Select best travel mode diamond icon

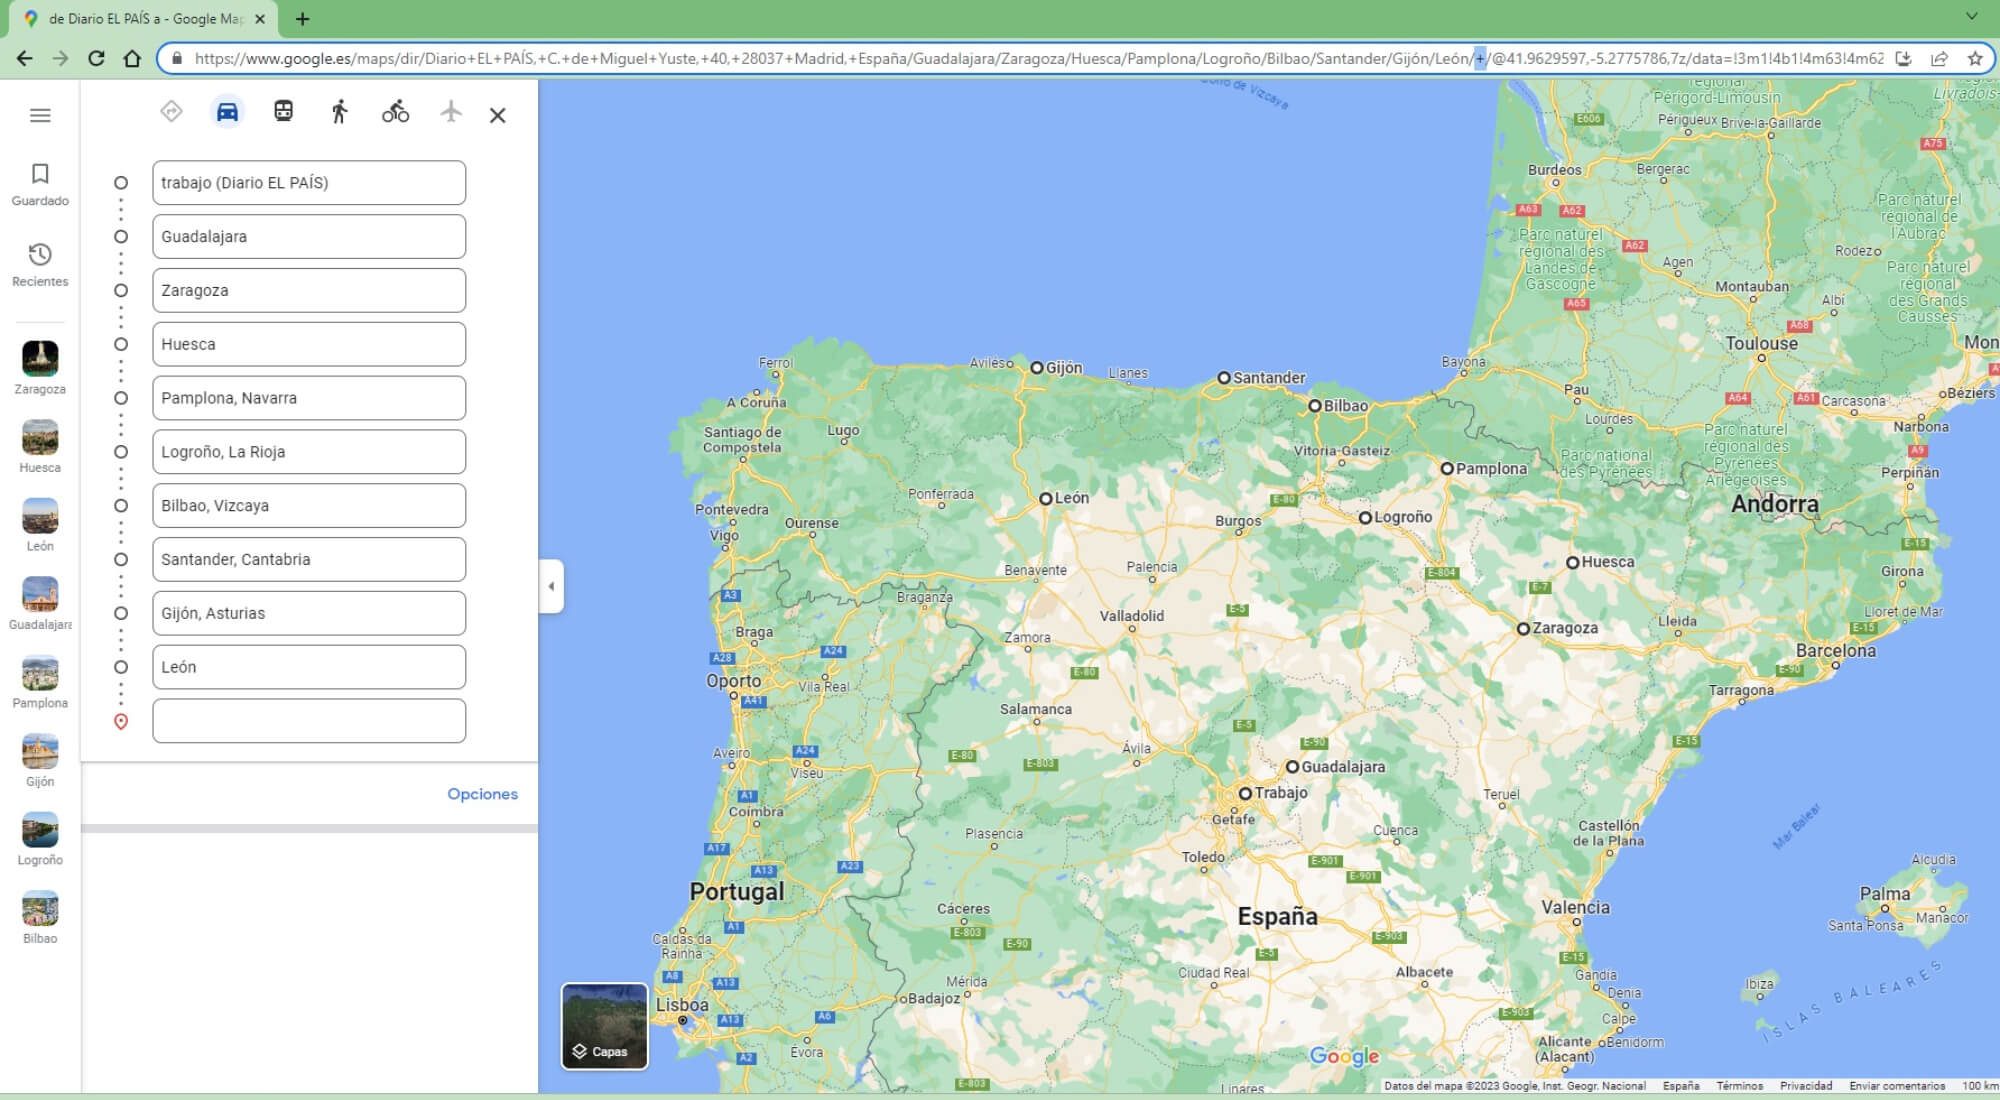point(171,111)
